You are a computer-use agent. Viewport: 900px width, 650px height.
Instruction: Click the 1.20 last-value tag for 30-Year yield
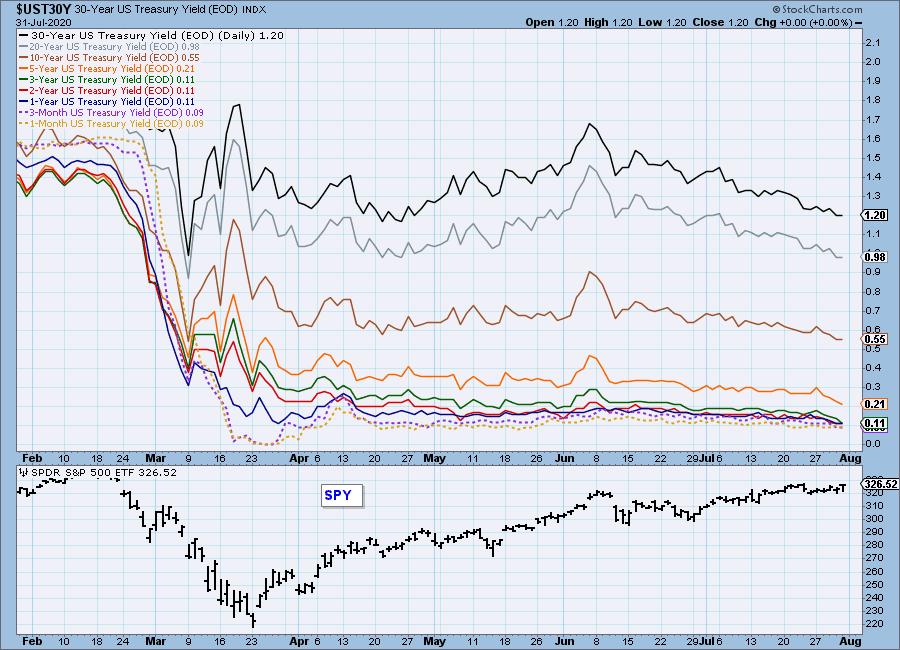pos(875,215)
